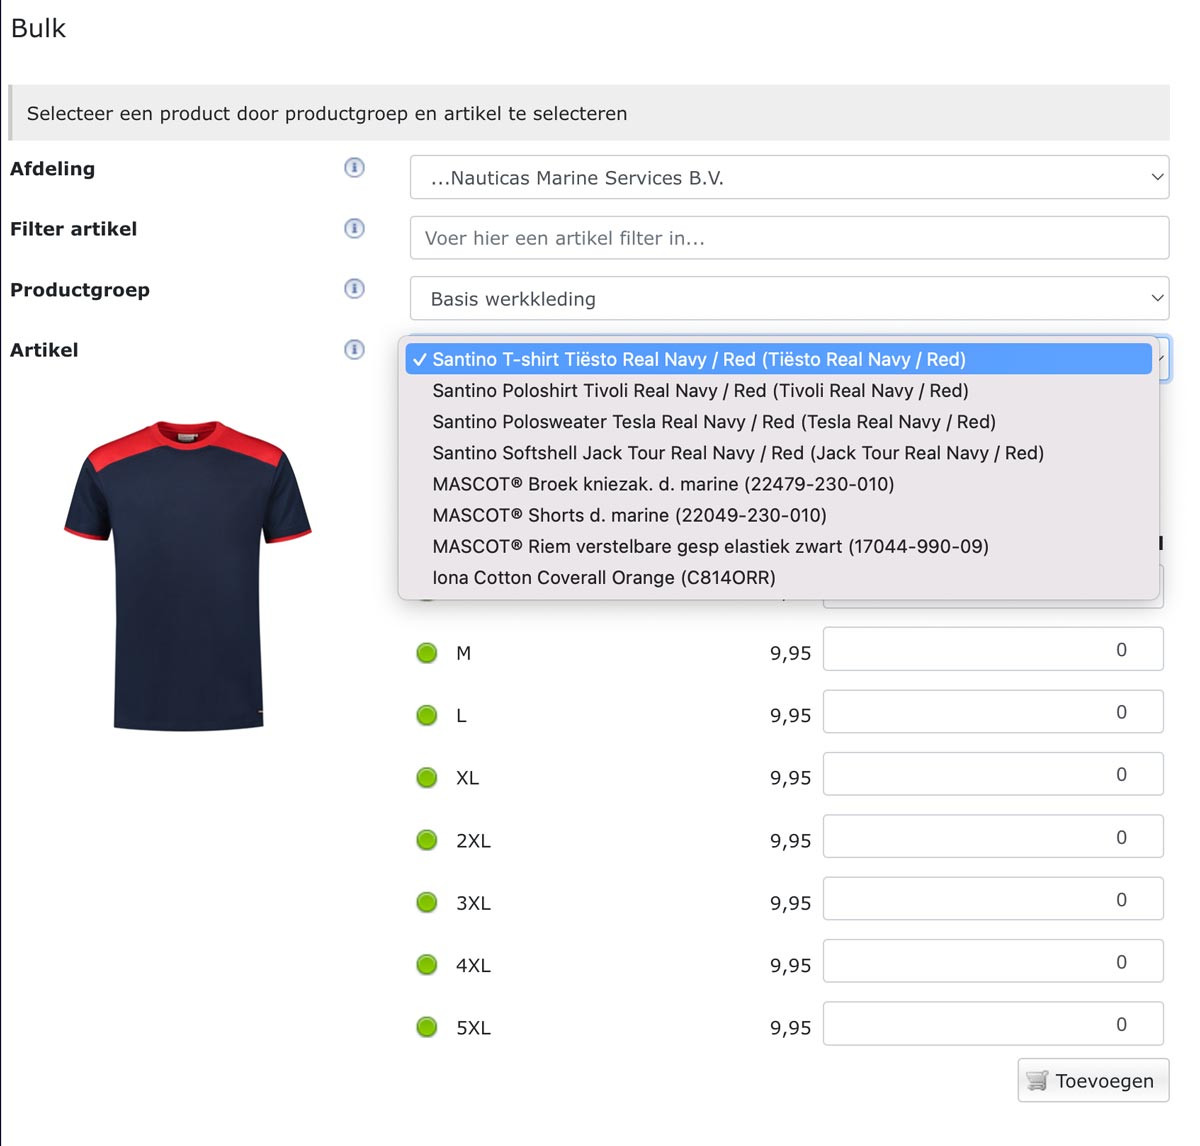Click the 9,95 price in the M row

pyautogui.click(x=790, y=654)
